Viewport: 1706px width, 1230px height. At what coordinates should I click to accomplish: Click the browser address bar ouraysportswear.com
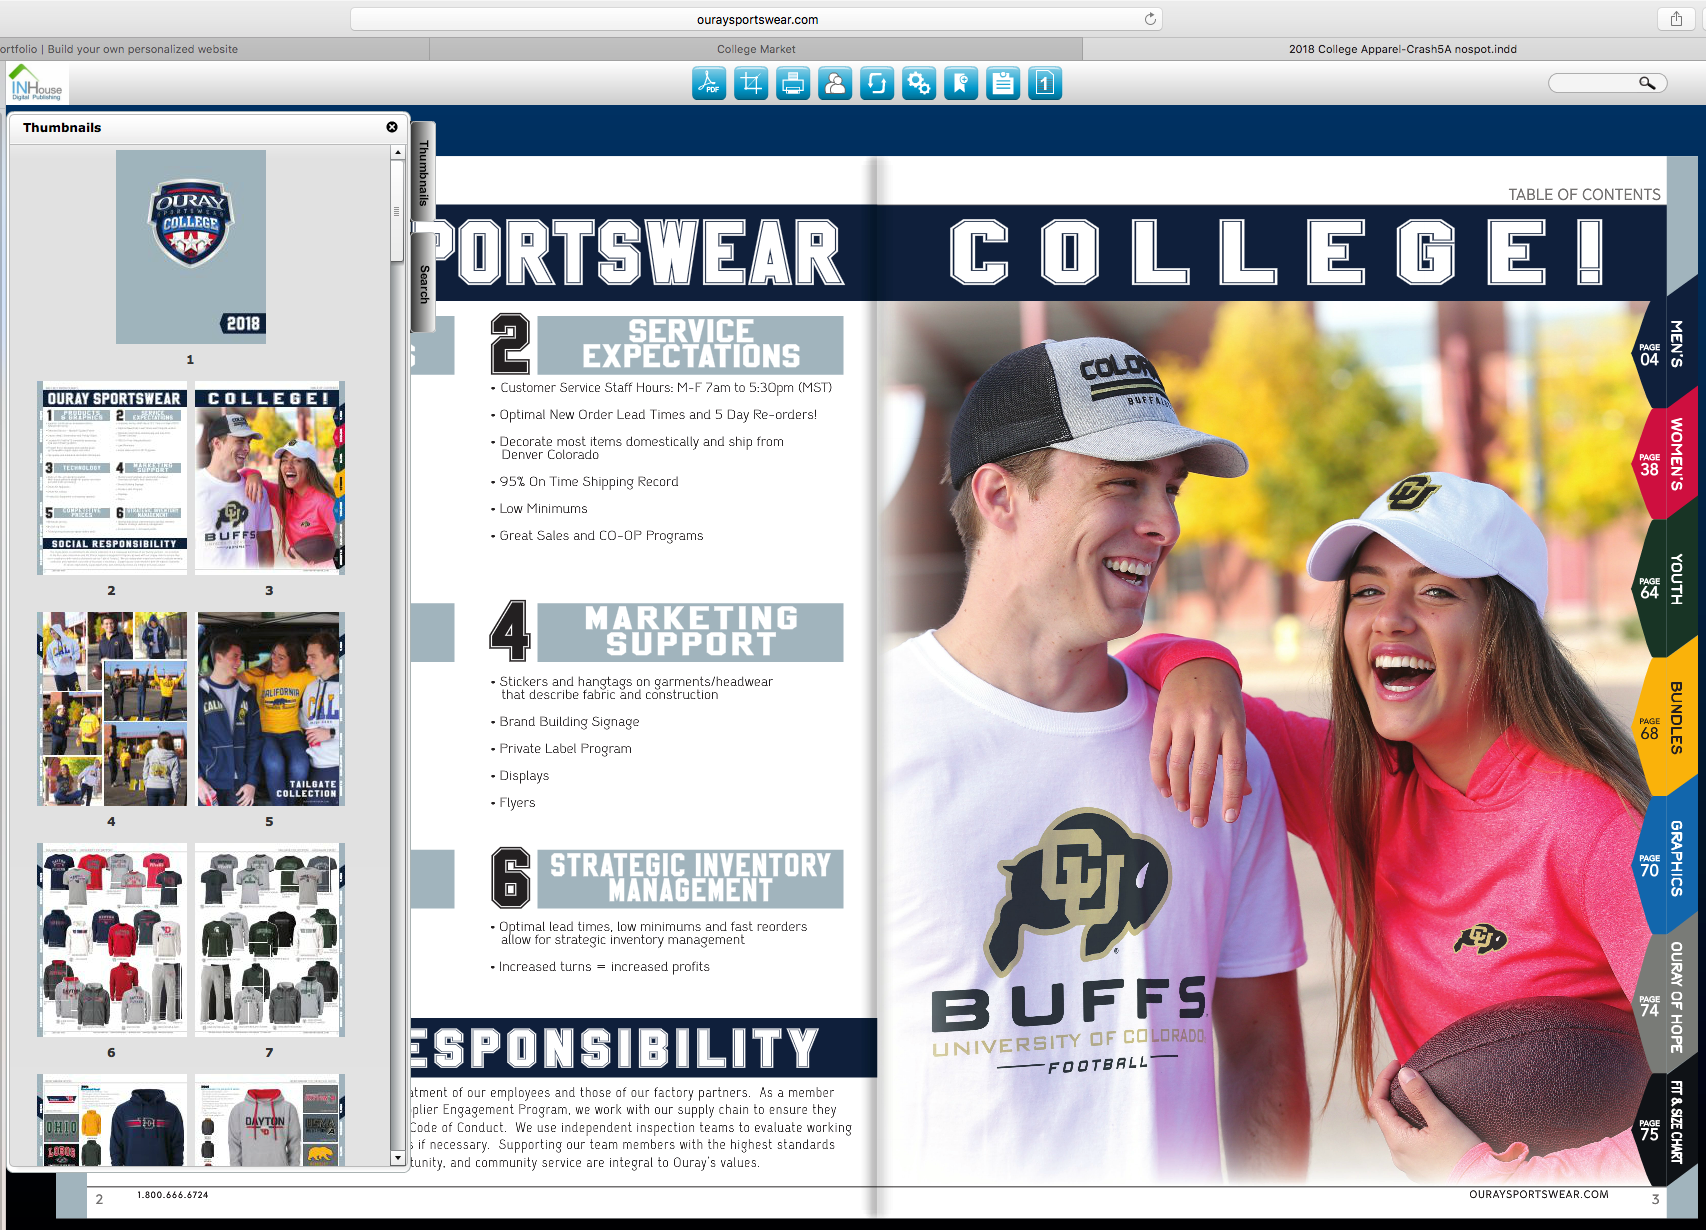pos(756,19)
